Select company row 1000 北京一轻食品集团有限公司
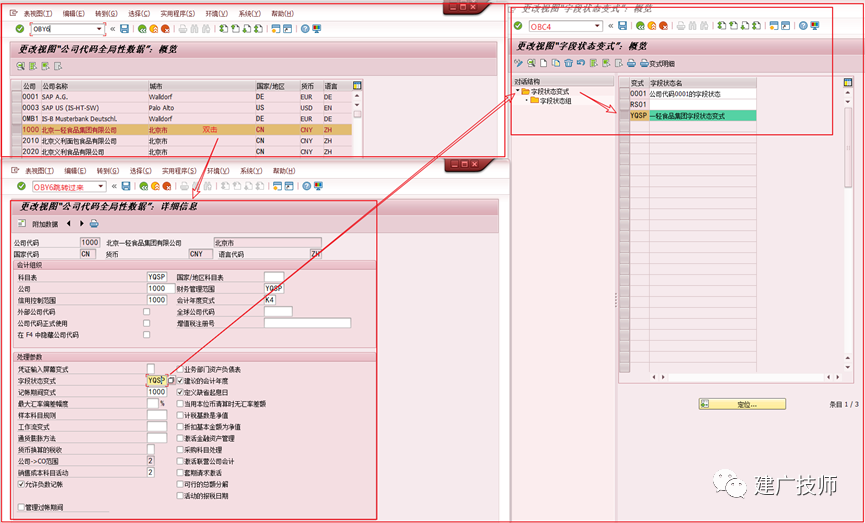 coord(186,130)
